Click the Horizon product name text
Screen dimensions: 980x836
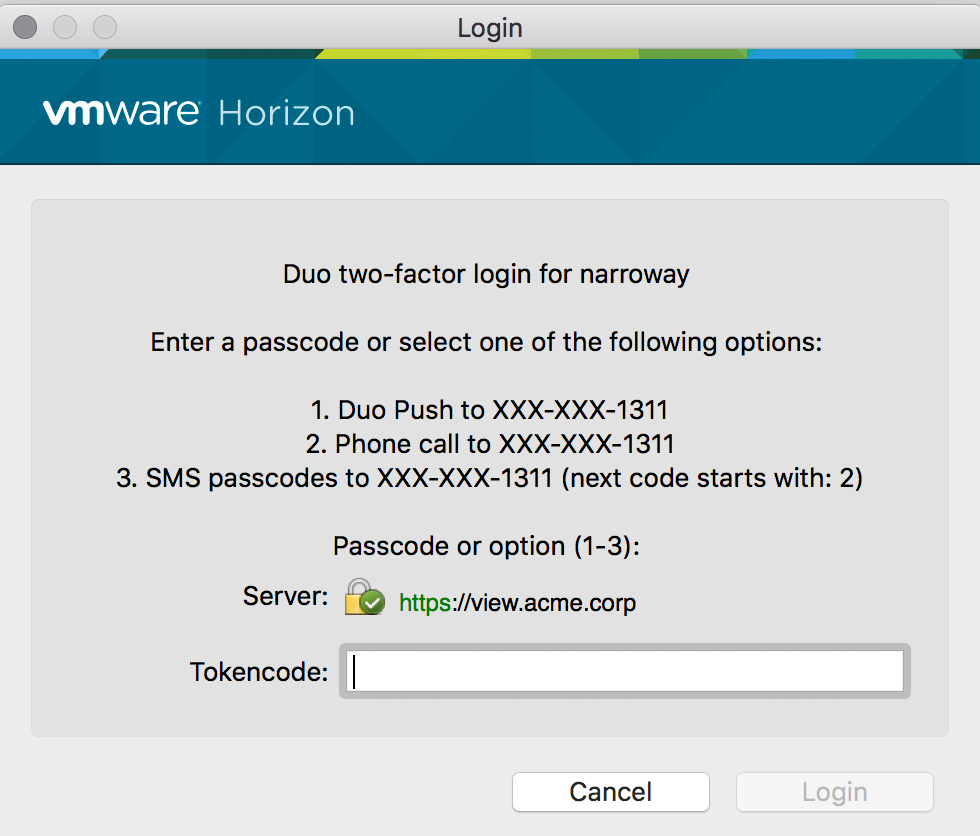pos(286,113)
